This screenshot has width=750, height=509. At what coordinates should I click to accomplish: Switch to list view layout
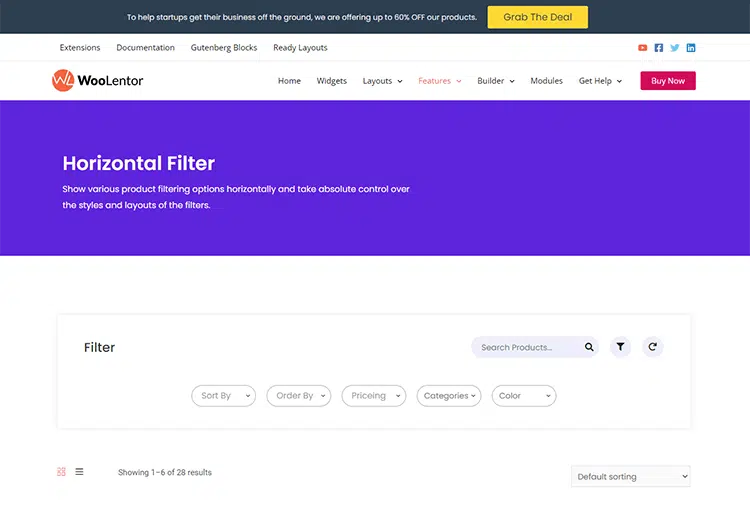point(80,472)
